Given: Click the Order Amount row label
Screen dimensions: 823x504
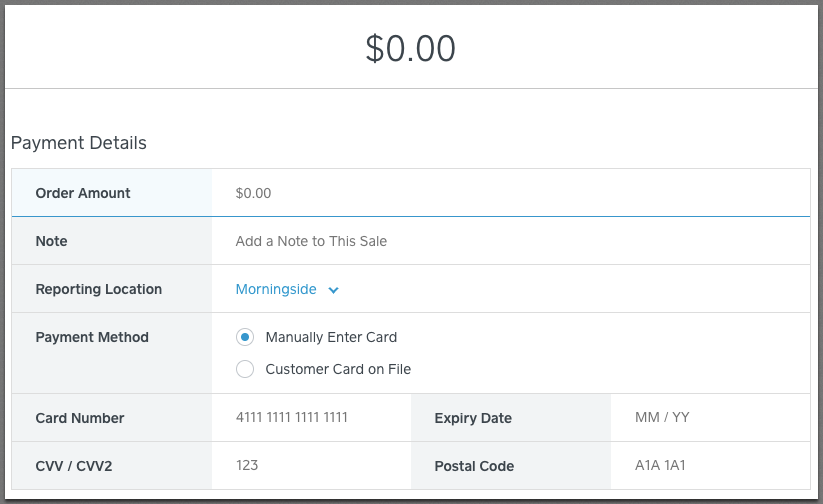Looking at the screenshot, I should click(x=83, y=193).
